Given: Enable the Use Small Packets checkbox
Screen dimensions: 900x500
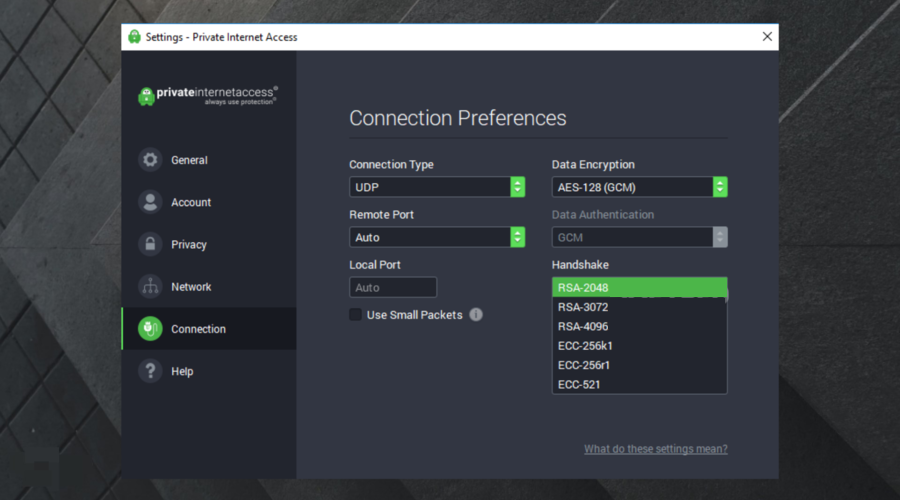Looking at the screenshot, I should point(355,315).
